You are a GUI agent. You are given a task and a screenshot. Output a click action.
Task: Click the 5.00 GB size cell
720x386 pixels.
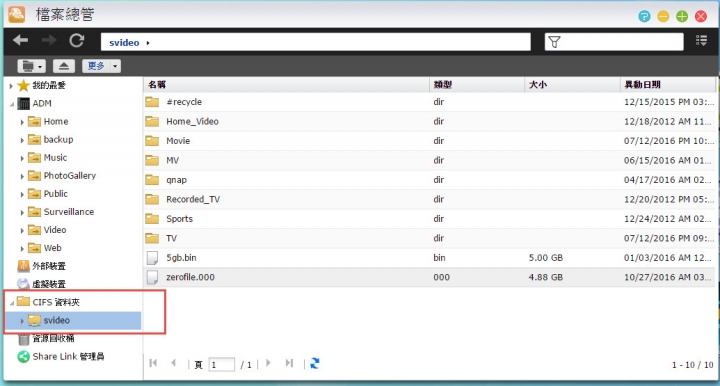546,258
